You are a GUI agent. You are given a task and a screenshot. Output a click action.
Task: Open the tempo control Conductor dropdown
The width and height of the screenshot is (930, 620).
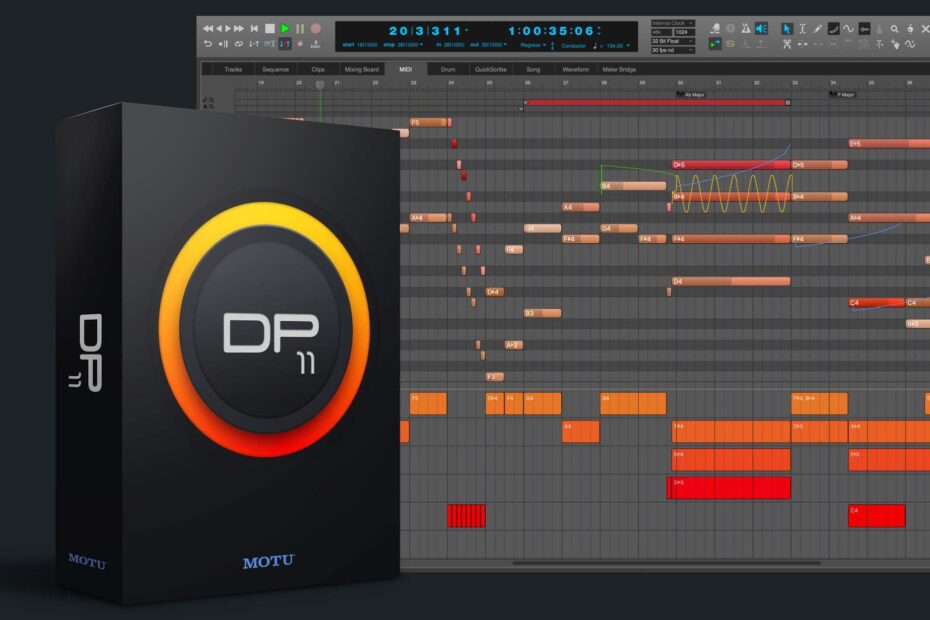pos(575,46)
